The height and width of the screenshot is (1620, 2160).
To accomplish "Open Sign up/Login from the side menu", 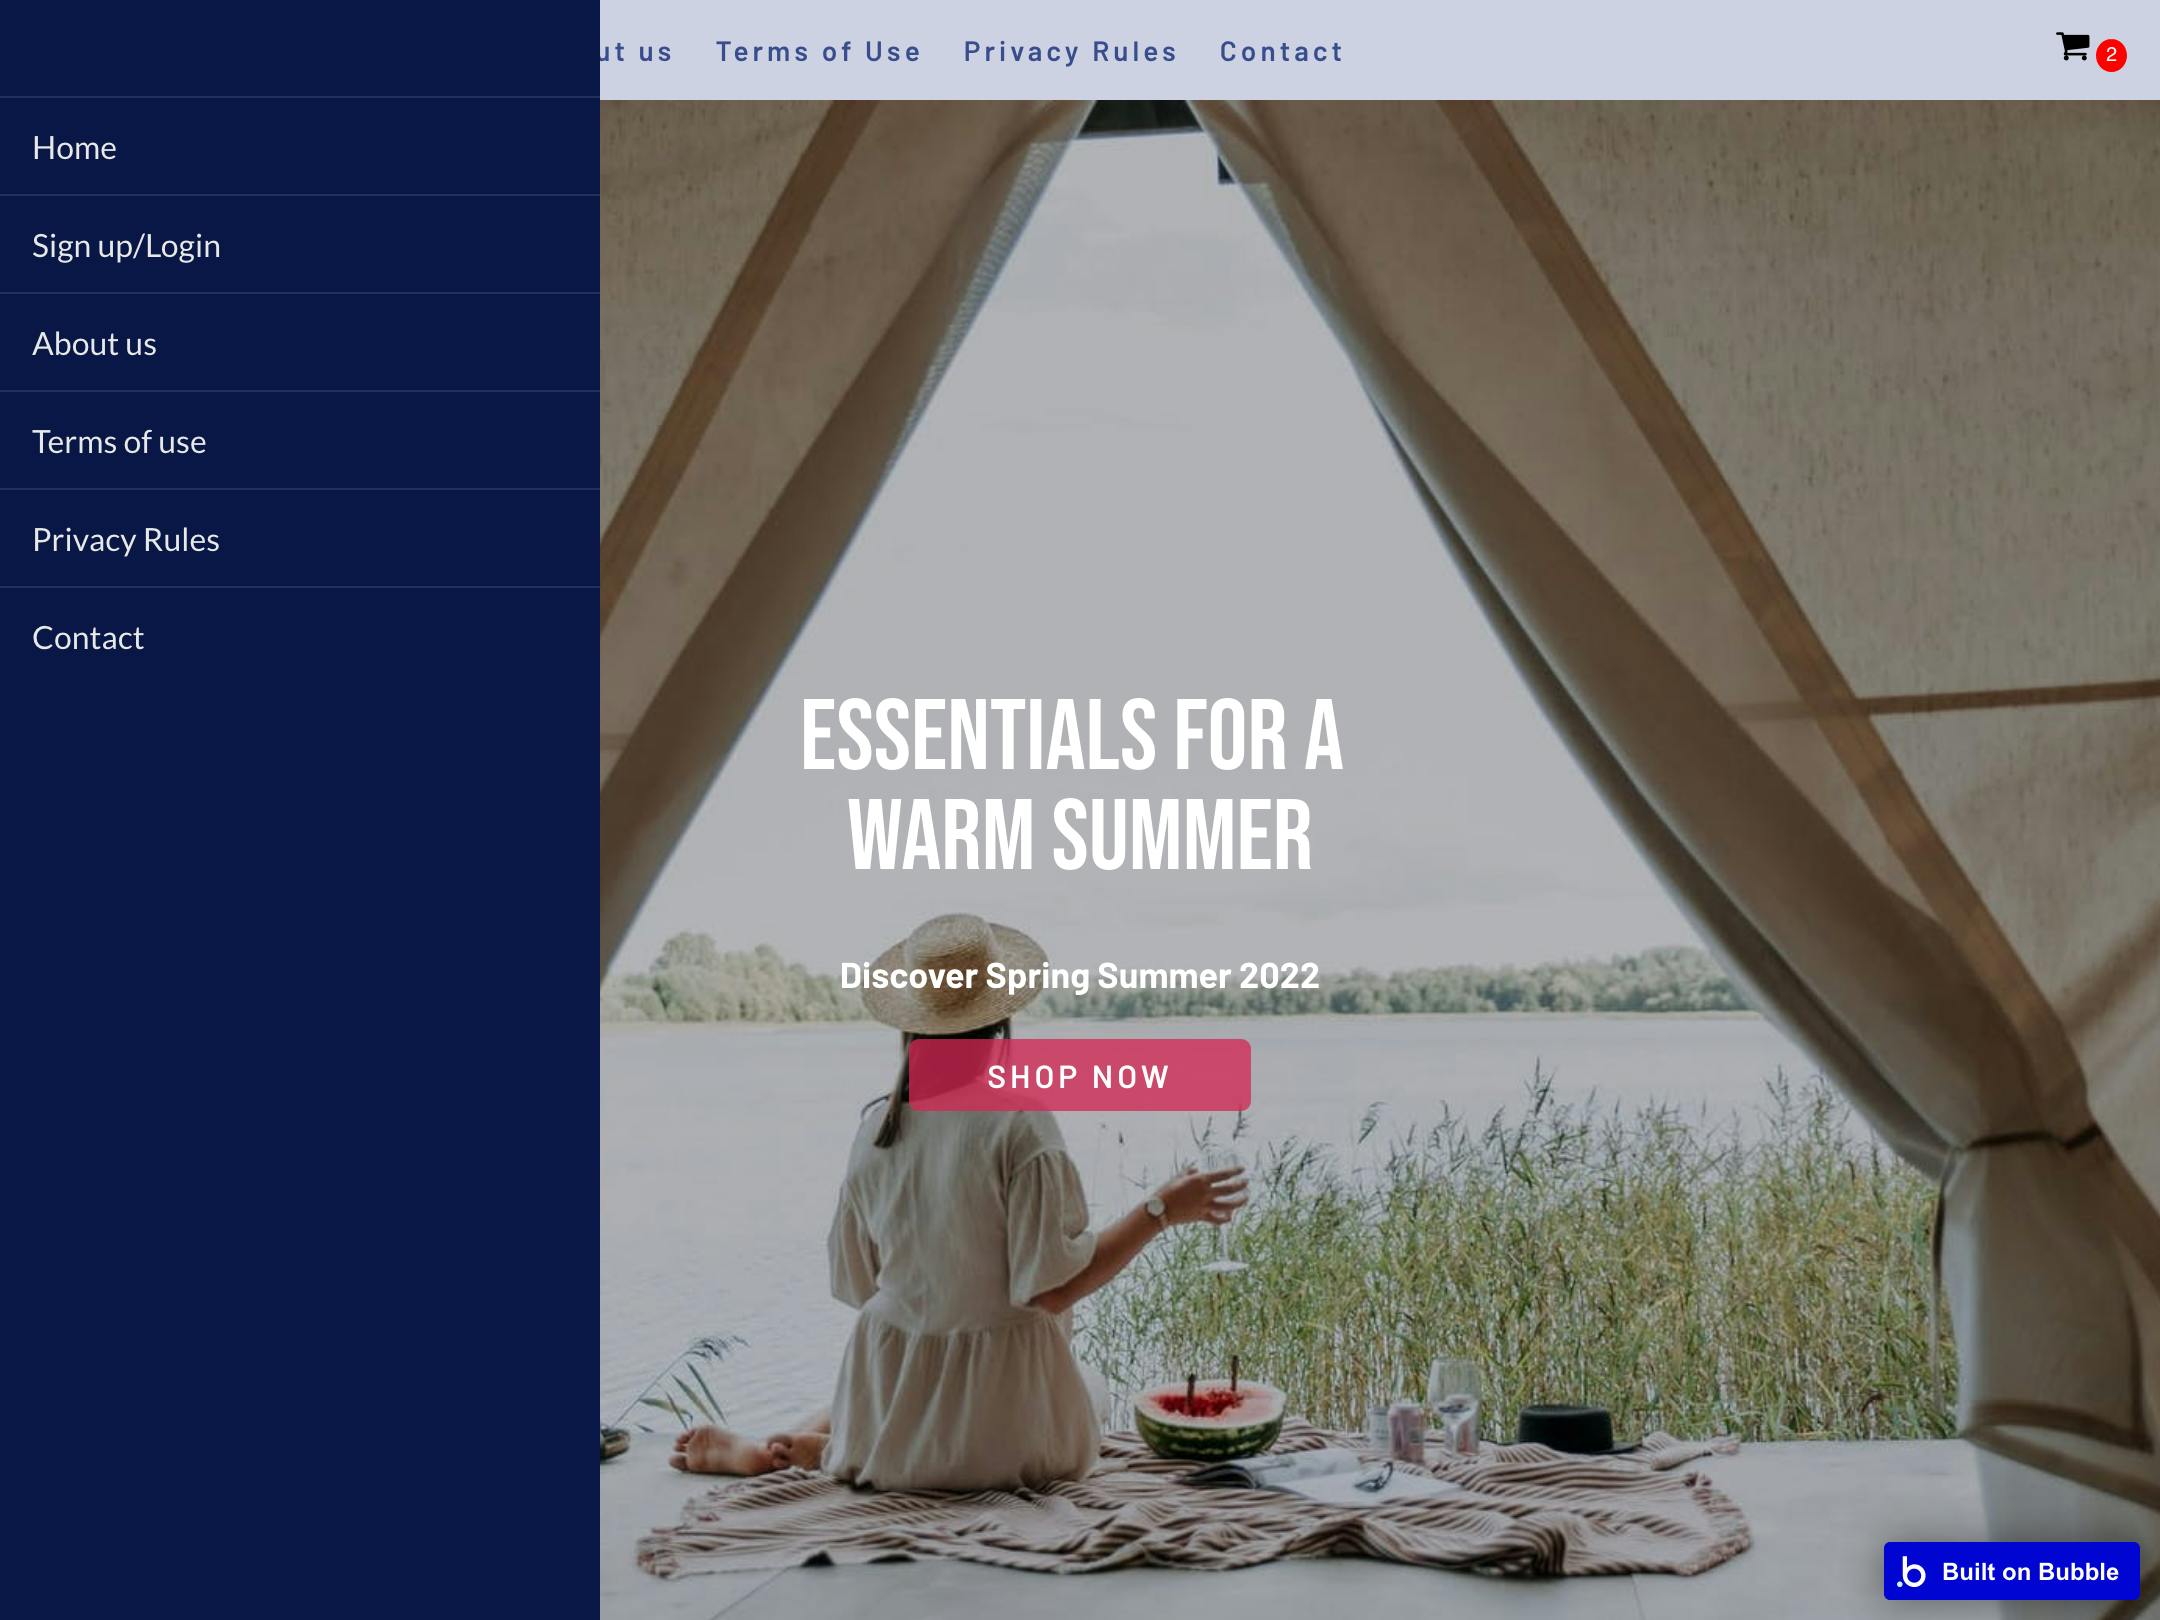I will pyautogui.click(x=300, y=245).
